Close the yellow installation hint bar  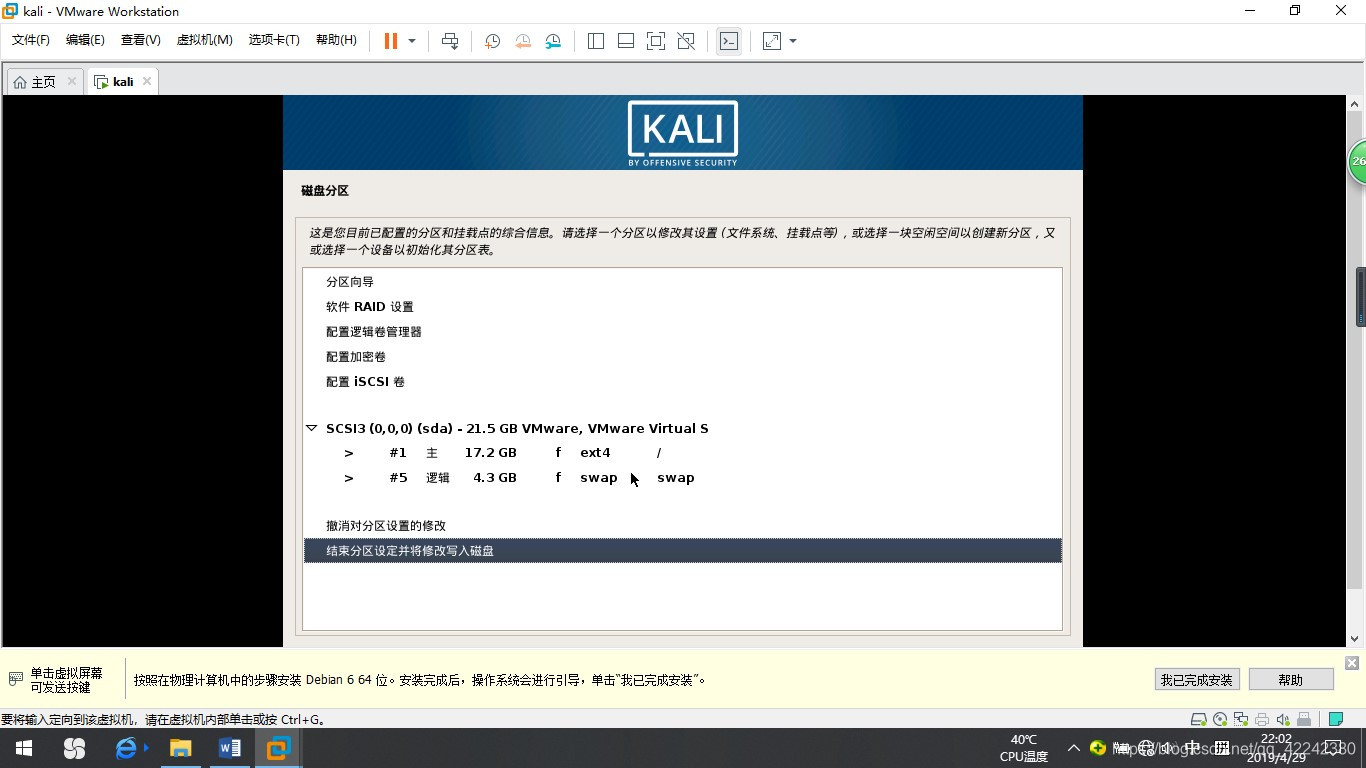(x=1352, y=663)
